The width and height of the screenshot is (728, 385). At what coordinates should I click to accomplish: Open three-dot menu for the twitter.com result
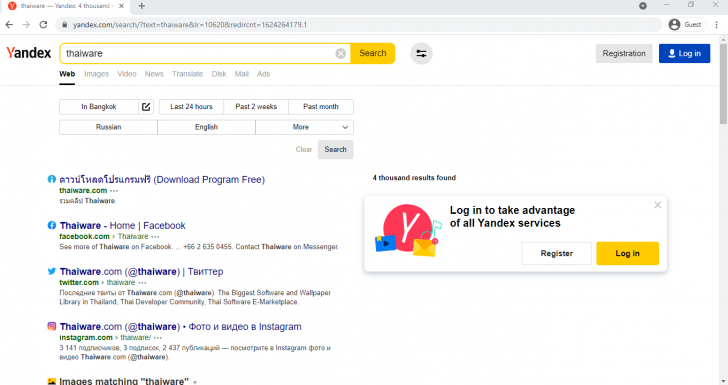click(142, 283)
